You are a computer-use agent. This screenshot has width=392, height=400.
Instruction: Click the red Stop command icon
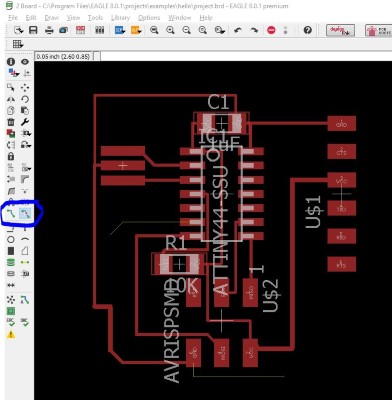(271, 30)
